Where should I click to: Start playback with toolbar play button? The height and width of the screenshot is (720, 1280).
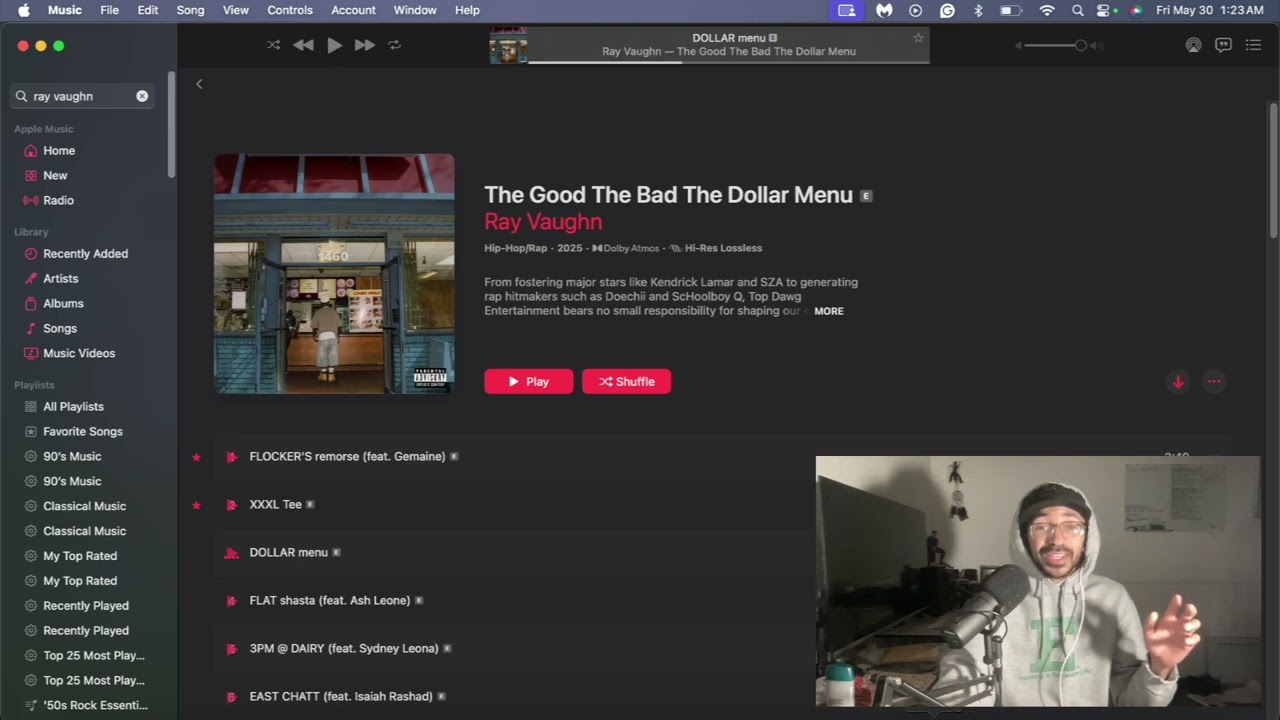point(334,45)
